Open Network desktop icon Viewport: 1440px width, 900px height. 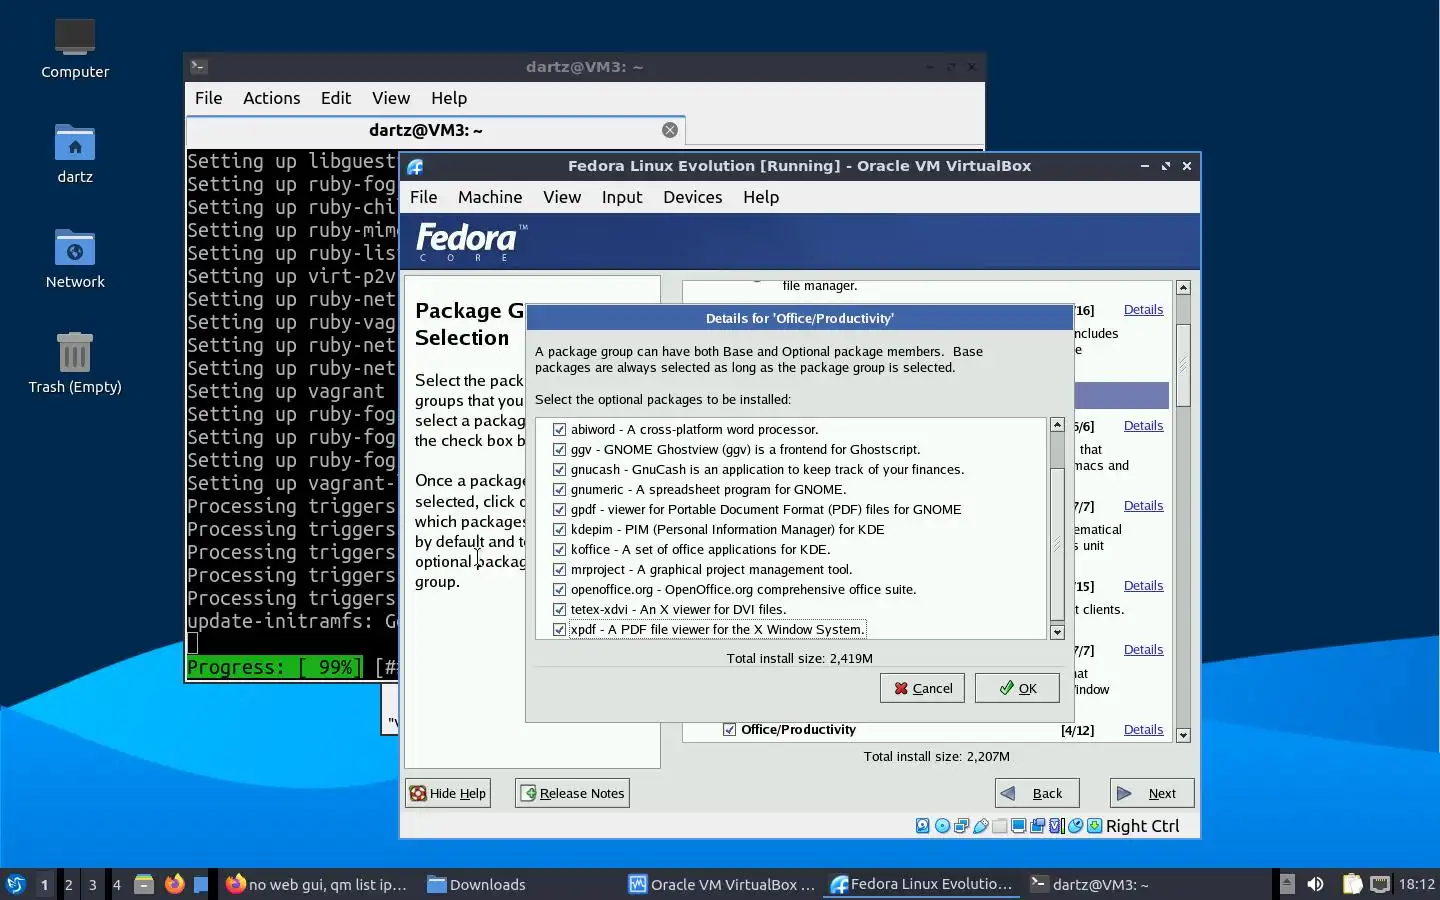click(75, 258)
